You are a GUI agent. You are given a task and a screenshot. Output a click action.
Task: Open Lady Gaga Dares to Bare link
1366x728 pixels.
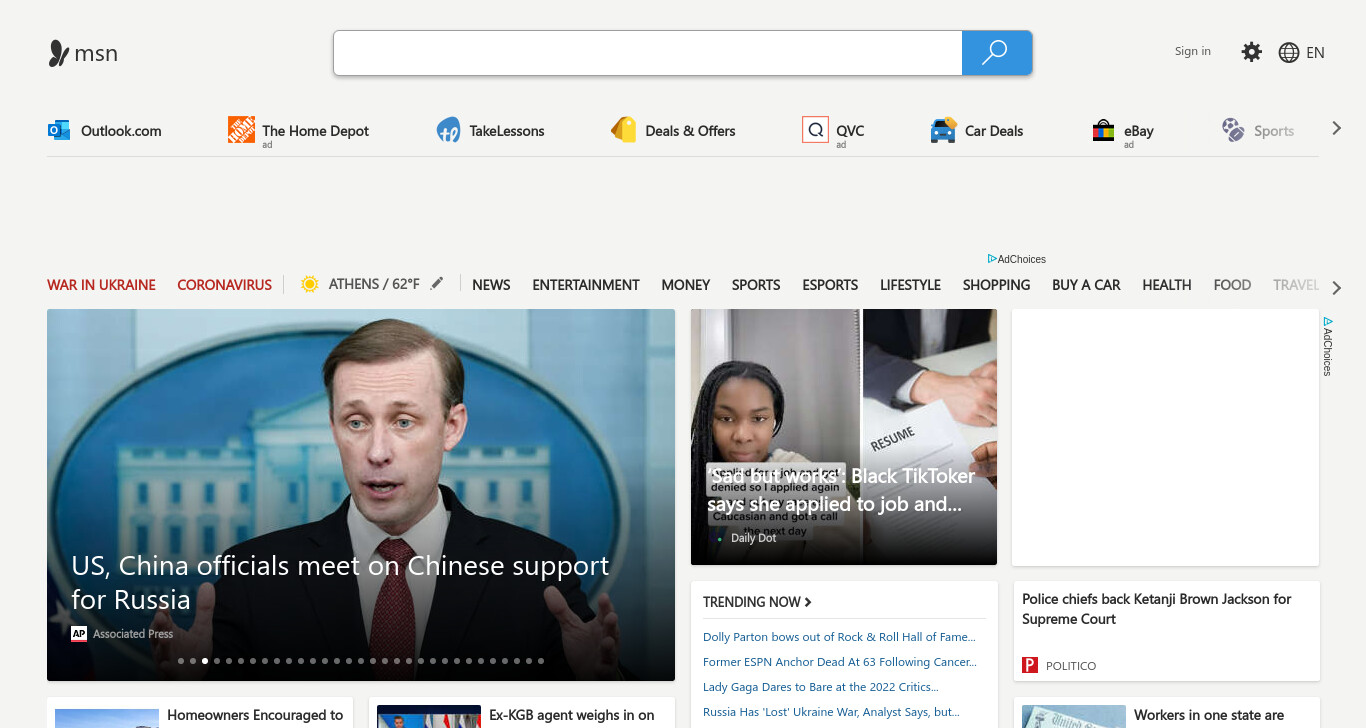point(821,687)
